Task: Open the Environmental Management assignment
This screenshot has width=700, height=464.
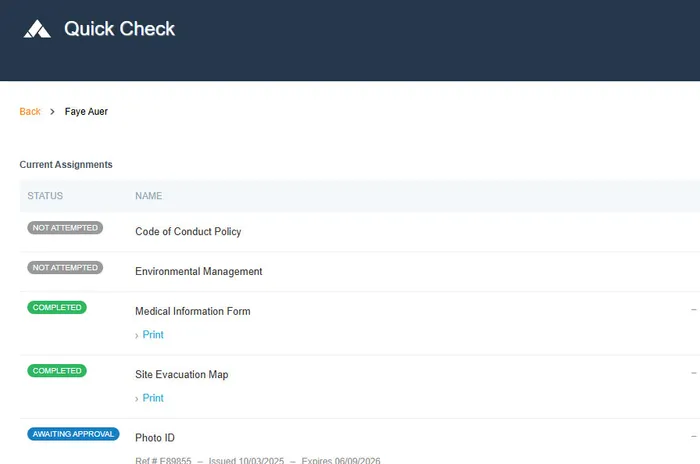Action: (x=198, y=271)
